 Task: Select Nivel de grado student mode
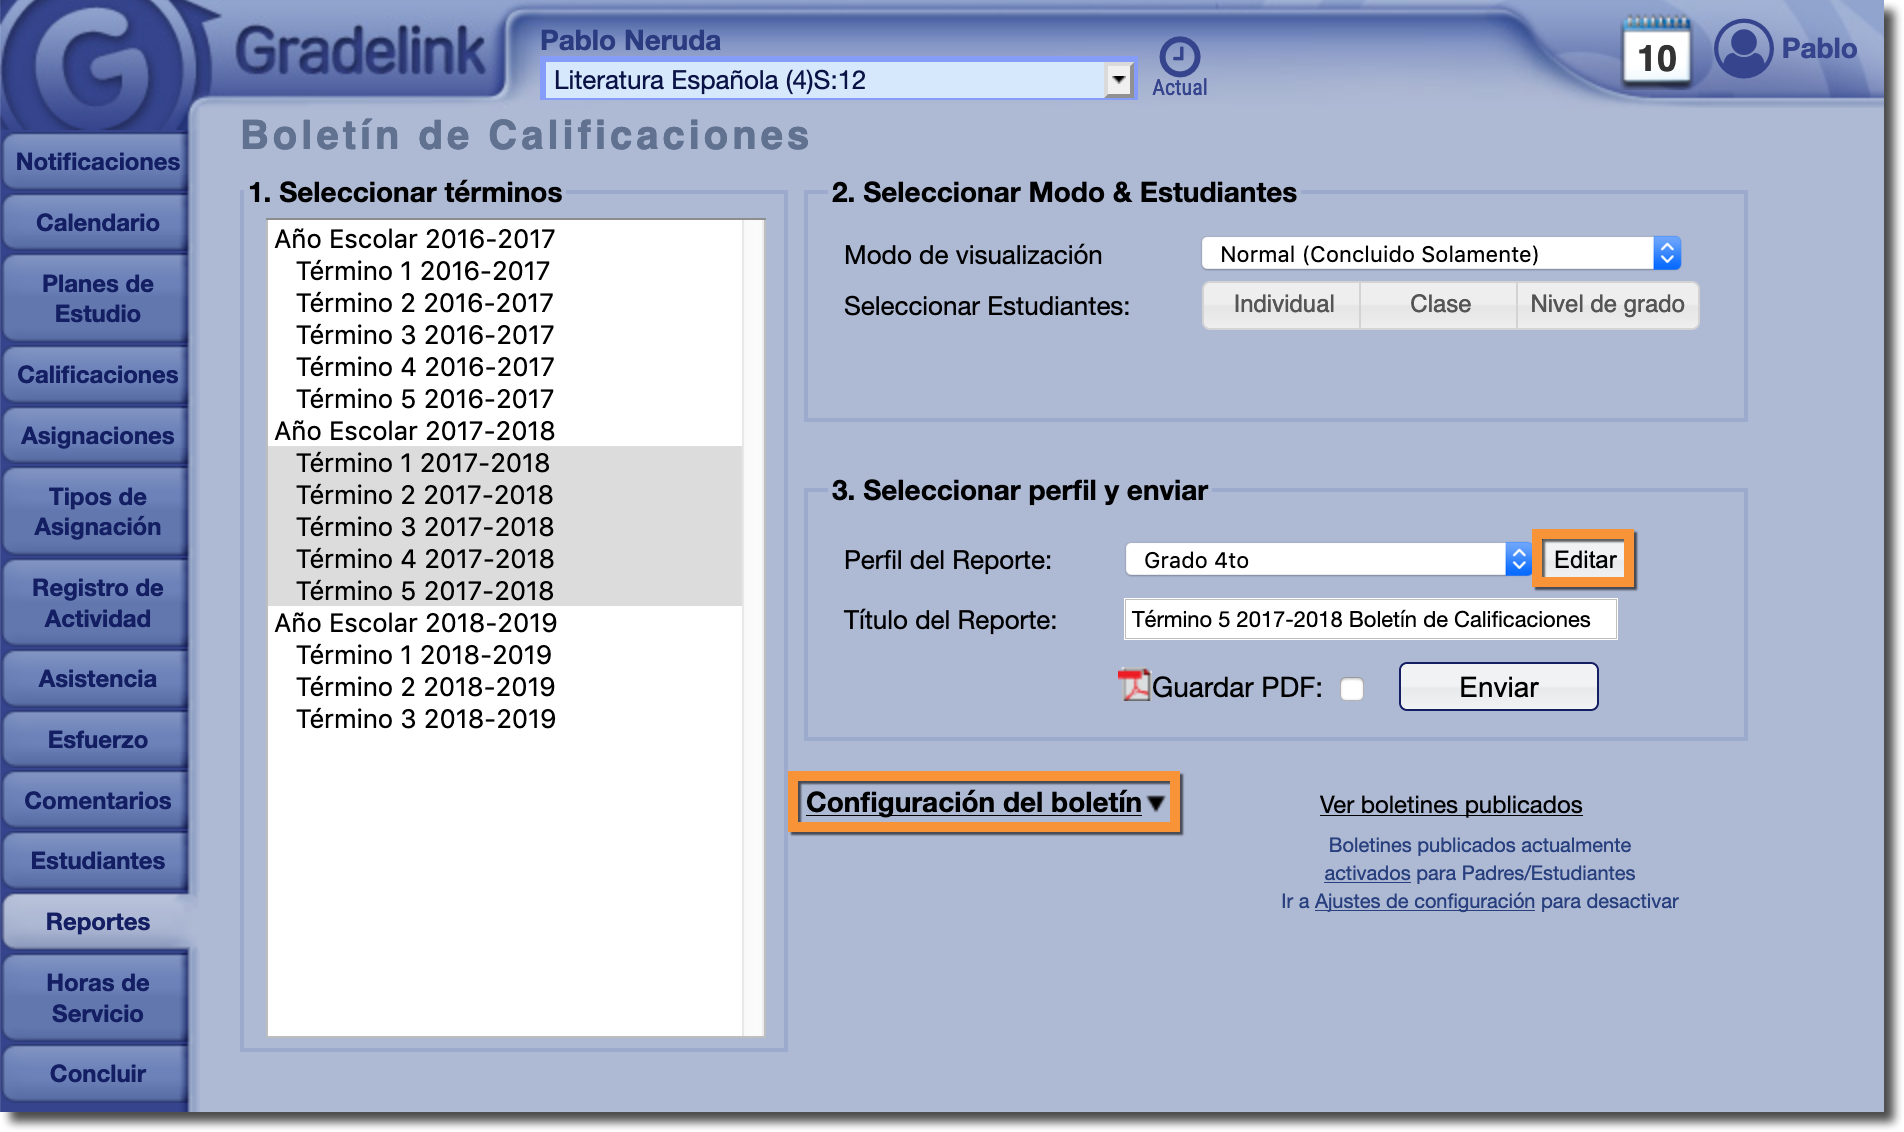1606,305
